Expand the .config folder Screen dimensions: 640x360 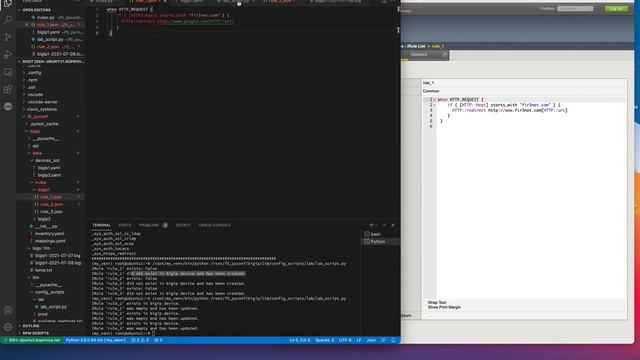pos(35,73)
